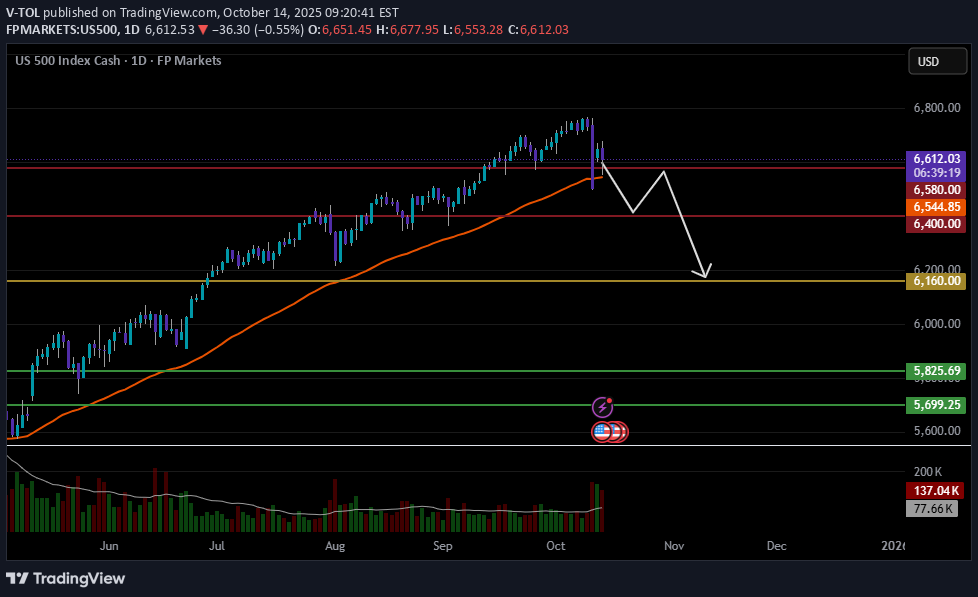
Task: Click the frontmost US flag economic event icon
Action: pos(602,432)
